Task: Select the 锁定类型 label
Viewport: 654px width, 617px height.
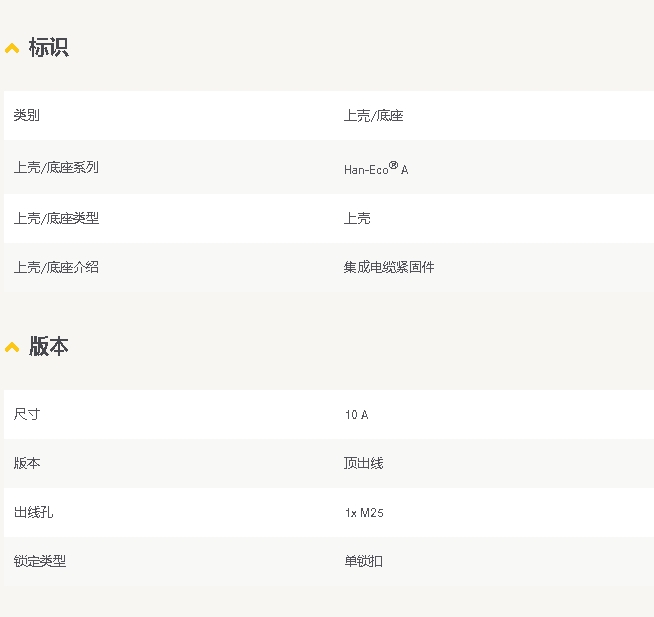Action: [x=40, y=561]
